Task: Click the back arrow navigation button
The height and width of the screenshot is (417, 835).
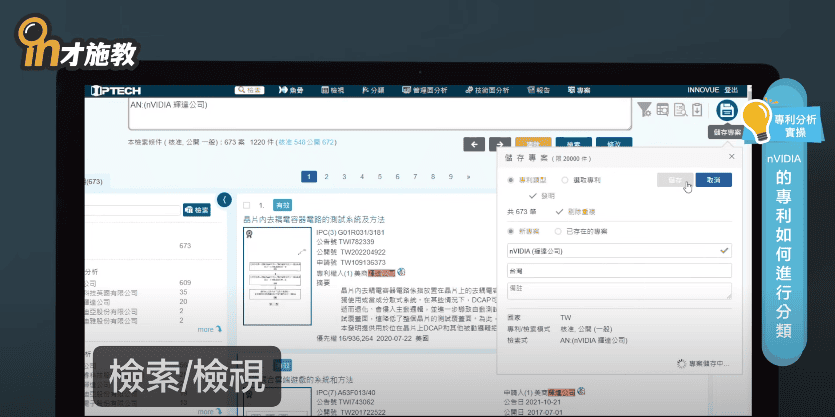Action: 475,144
